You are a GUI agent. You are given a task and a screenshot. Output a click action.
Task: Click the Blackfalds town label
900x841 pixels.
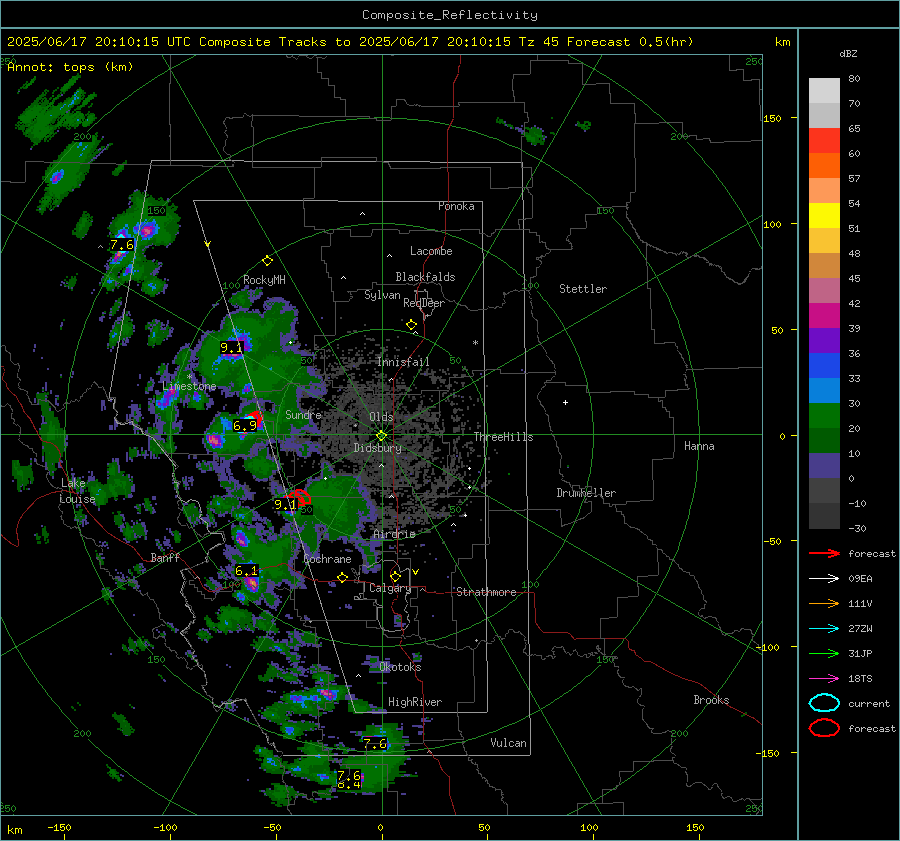pos(425,277)
